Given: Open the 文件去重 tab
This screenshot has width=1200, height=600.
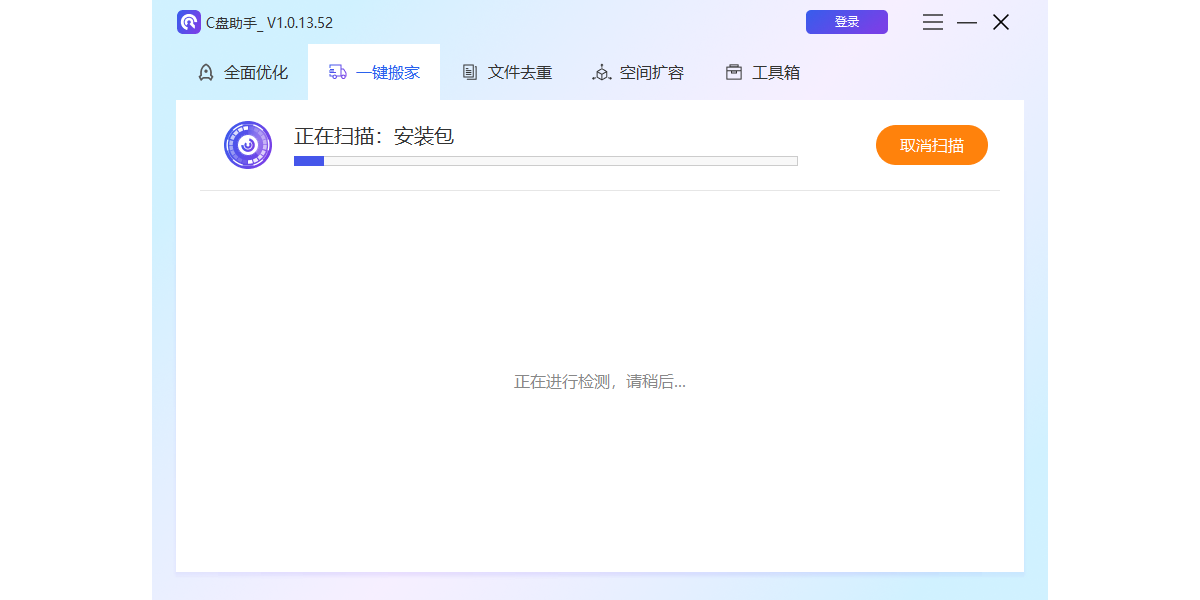Looking at the screenshot, I should (520, 72).
